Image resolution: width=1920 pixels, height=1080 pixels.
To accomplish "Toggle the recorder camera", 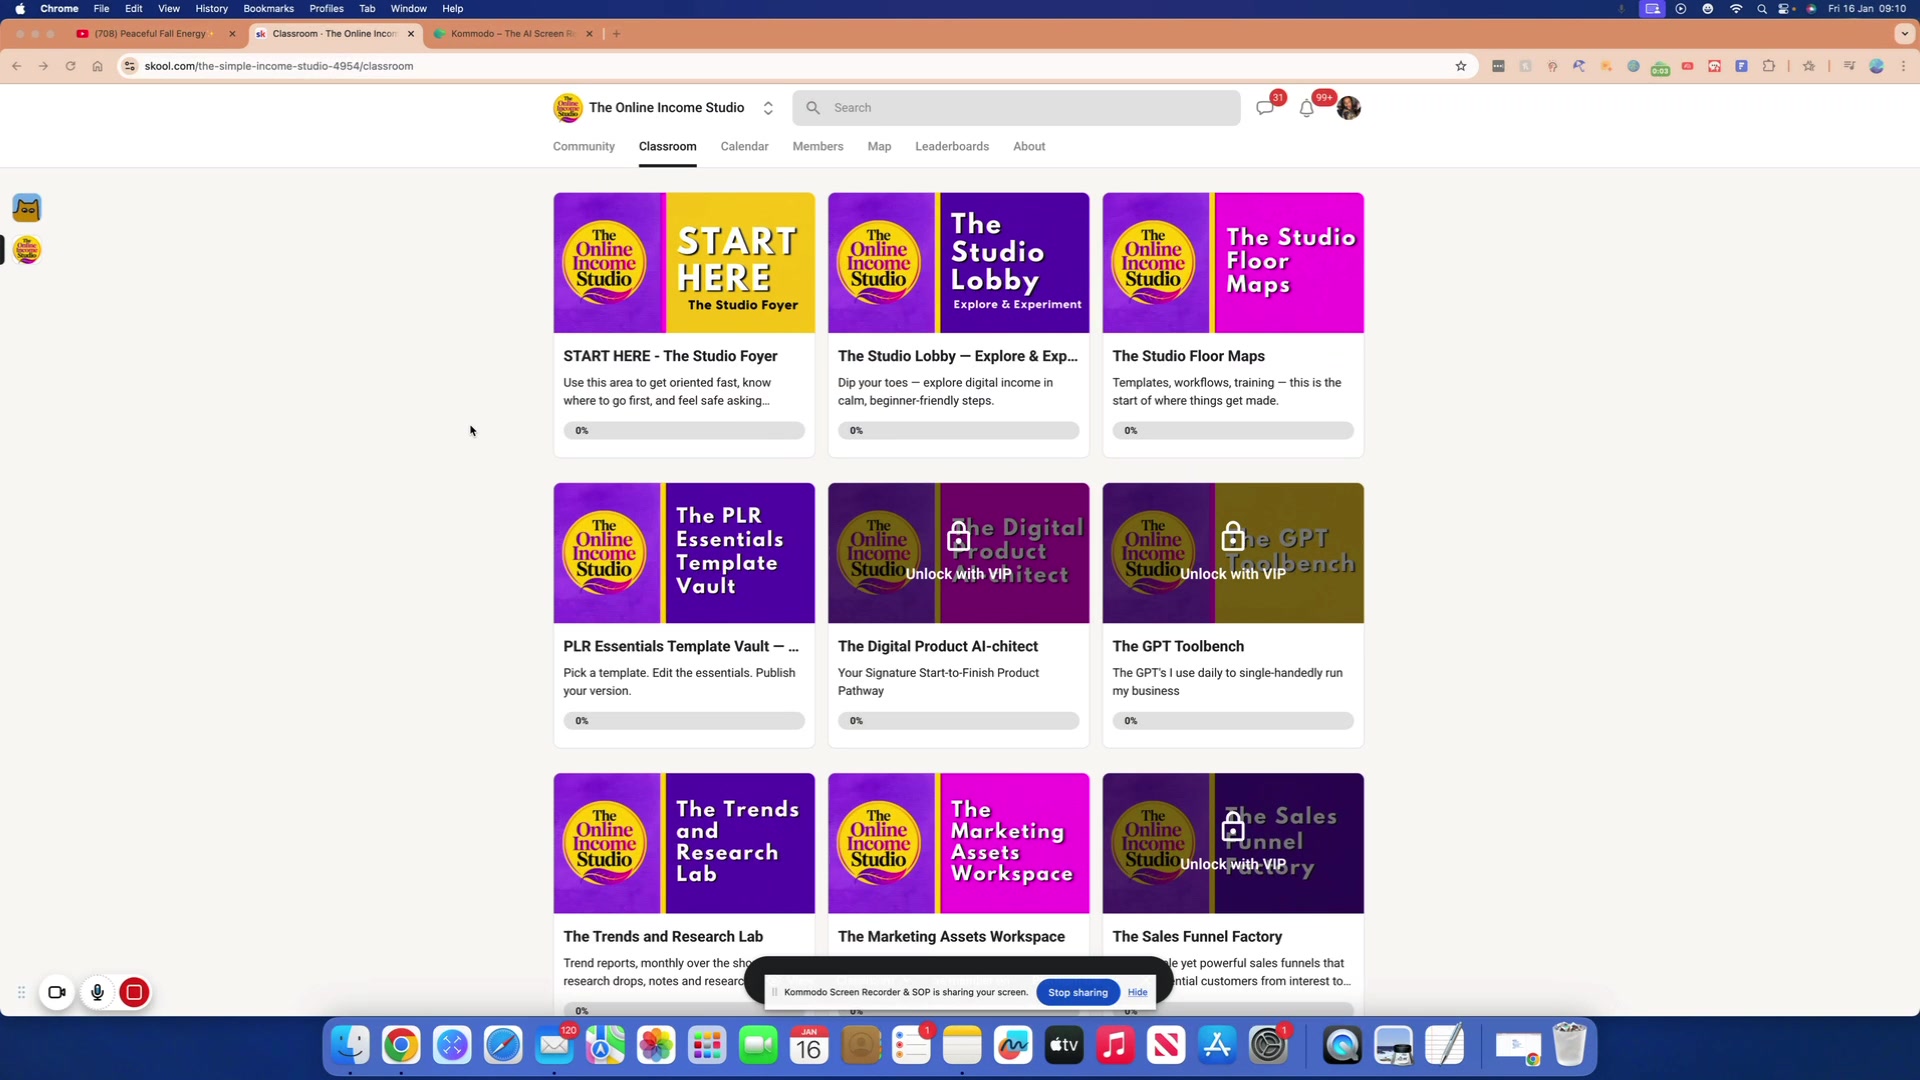I will click(x=57, y=992).
